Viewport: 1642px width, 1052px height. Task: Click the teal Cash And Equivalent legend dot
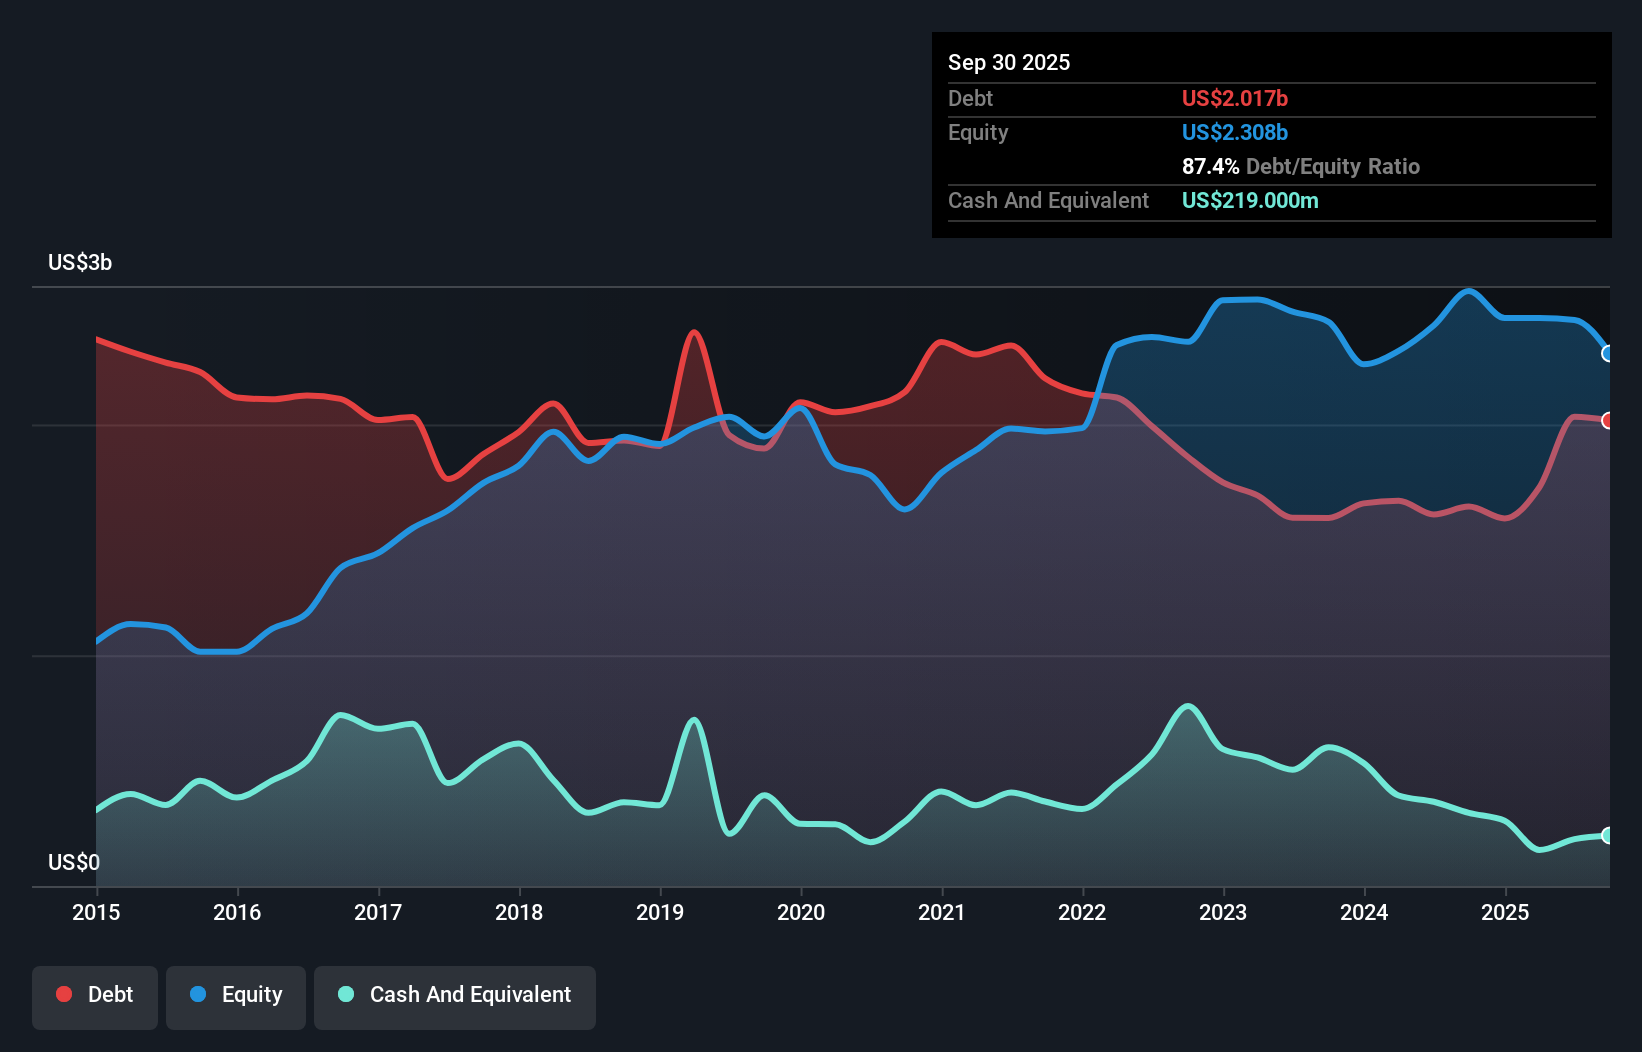coord(345,994)
